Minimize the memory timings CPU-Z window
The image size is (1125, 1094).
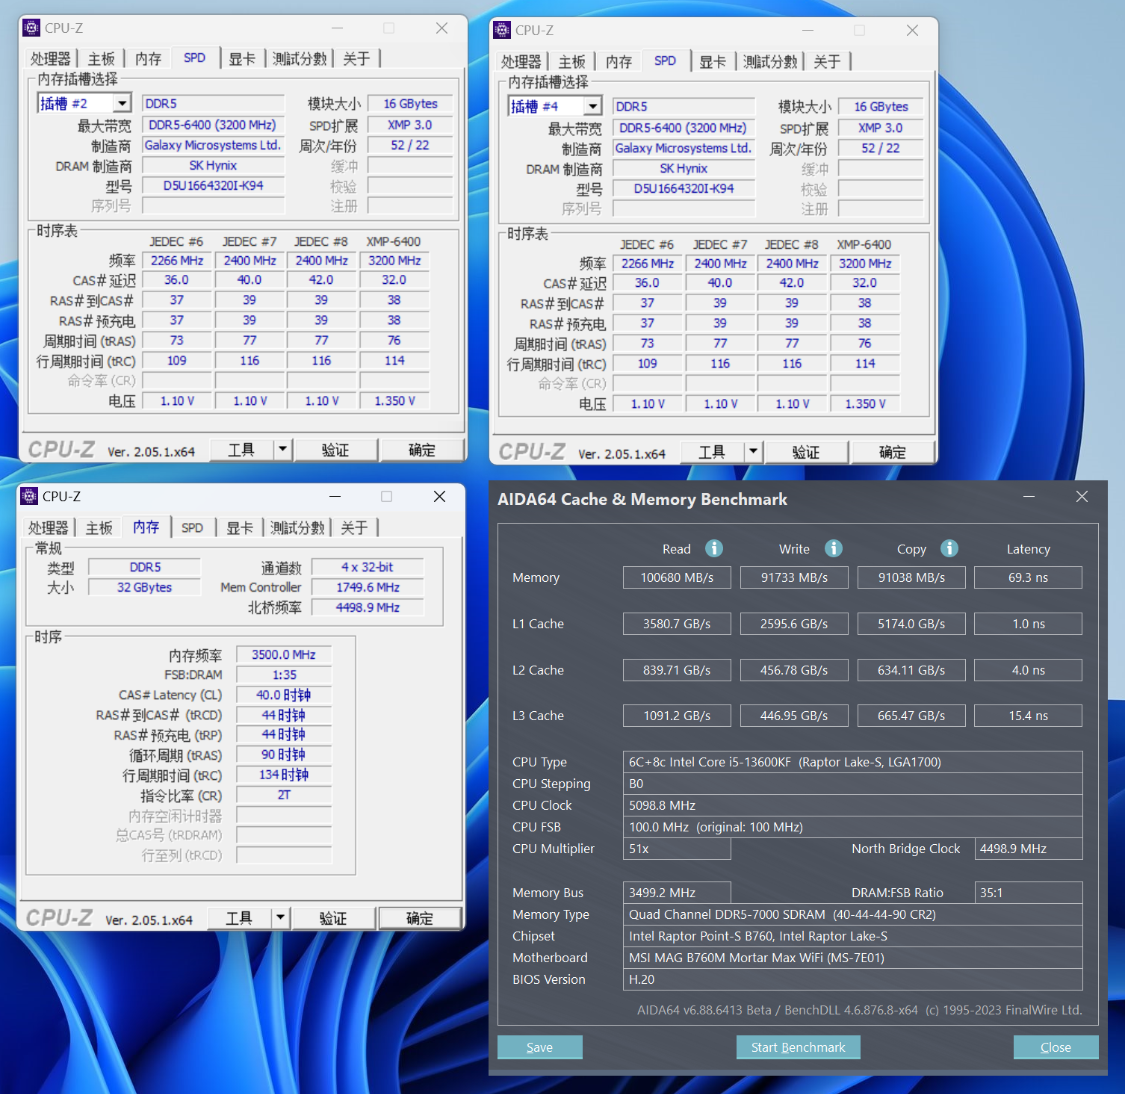(335, 496)
